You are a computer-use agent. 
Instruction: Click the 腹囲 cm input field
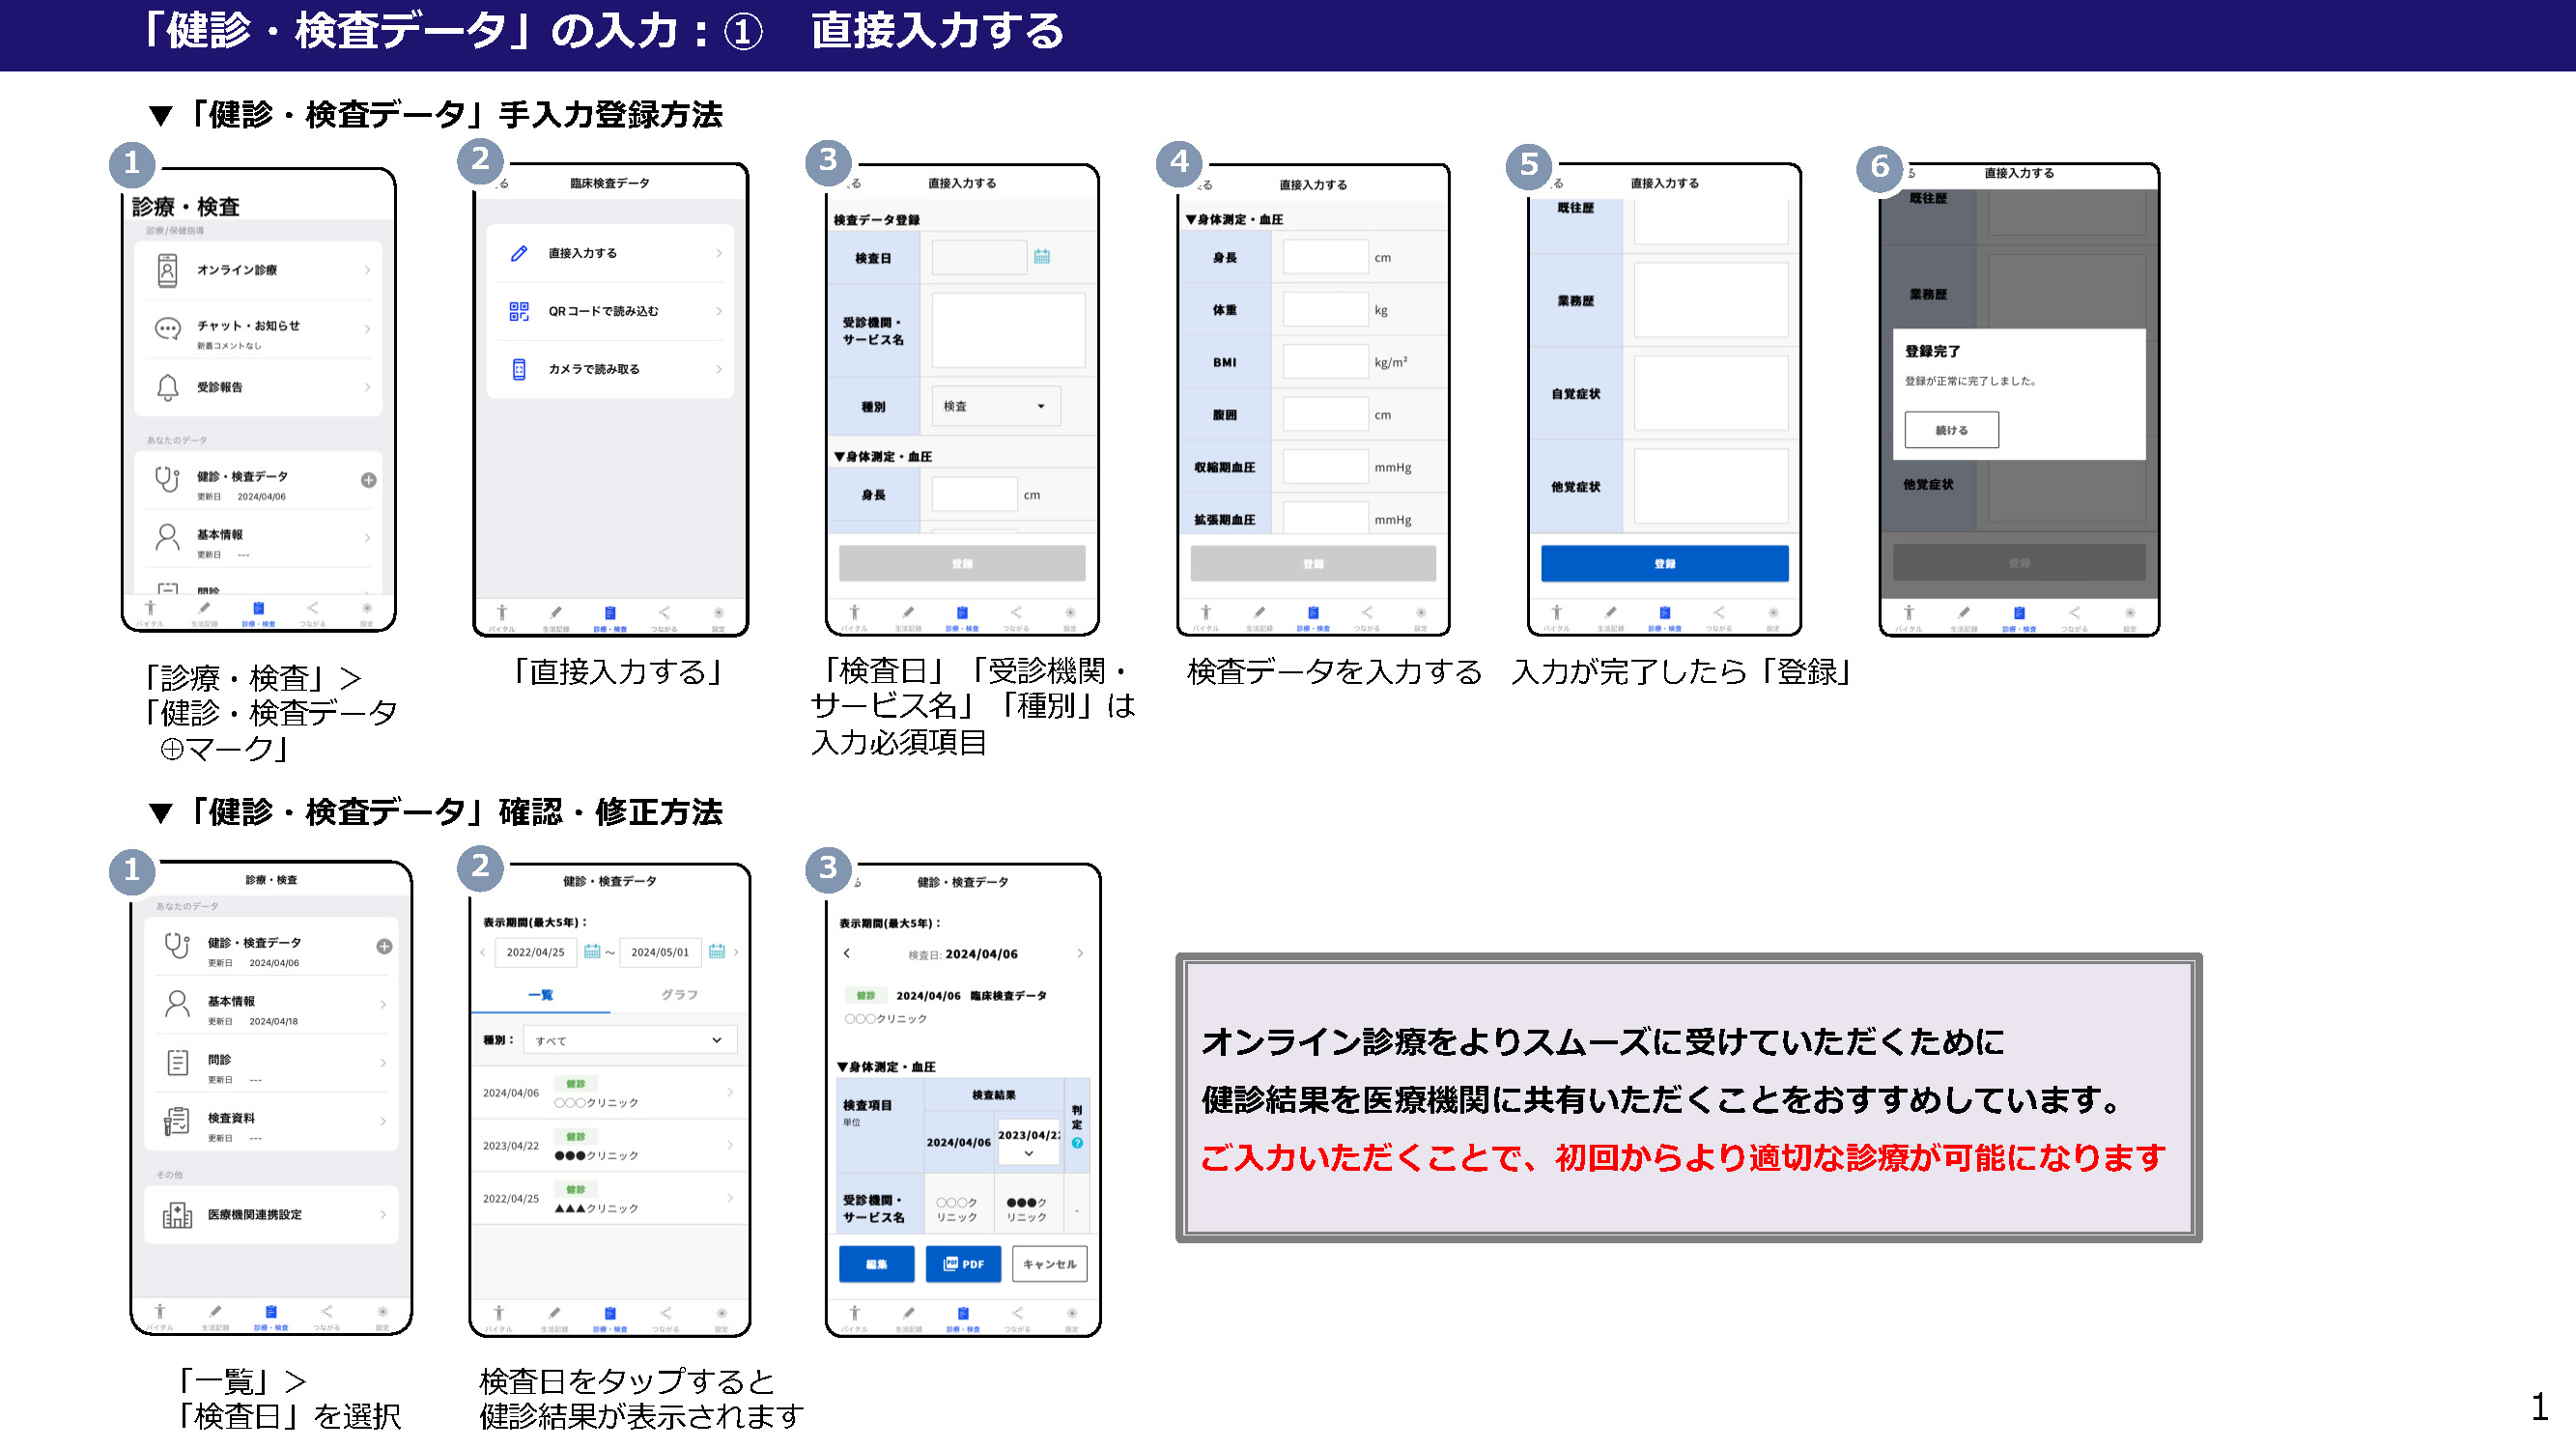tap(1325, 414)
